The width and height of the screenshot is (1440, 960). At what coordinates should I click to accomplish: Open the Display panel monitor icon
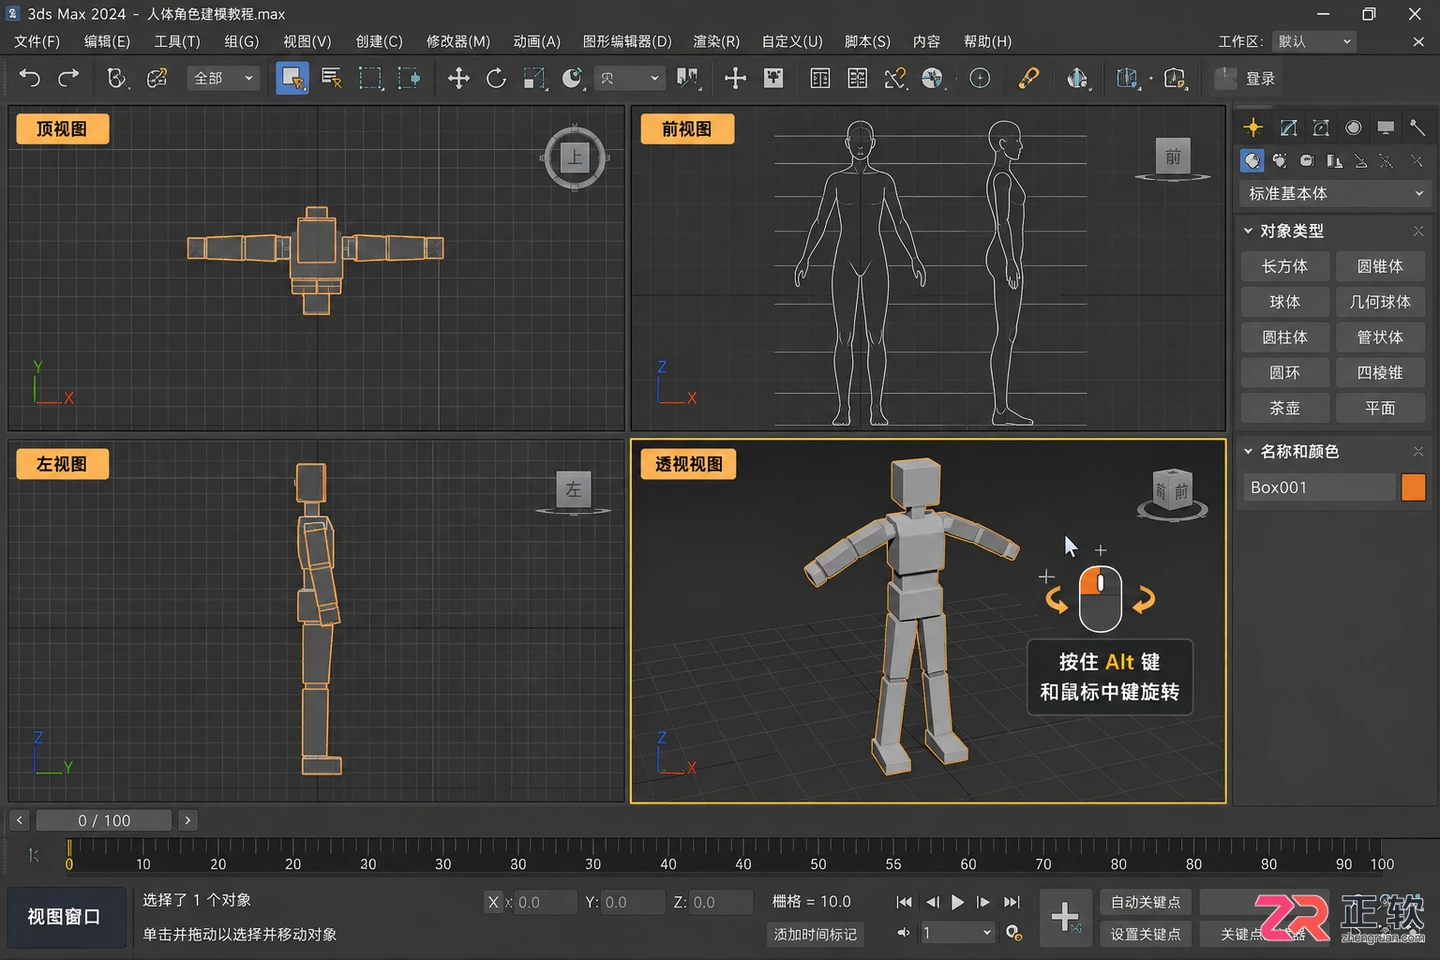point(1385,127)
